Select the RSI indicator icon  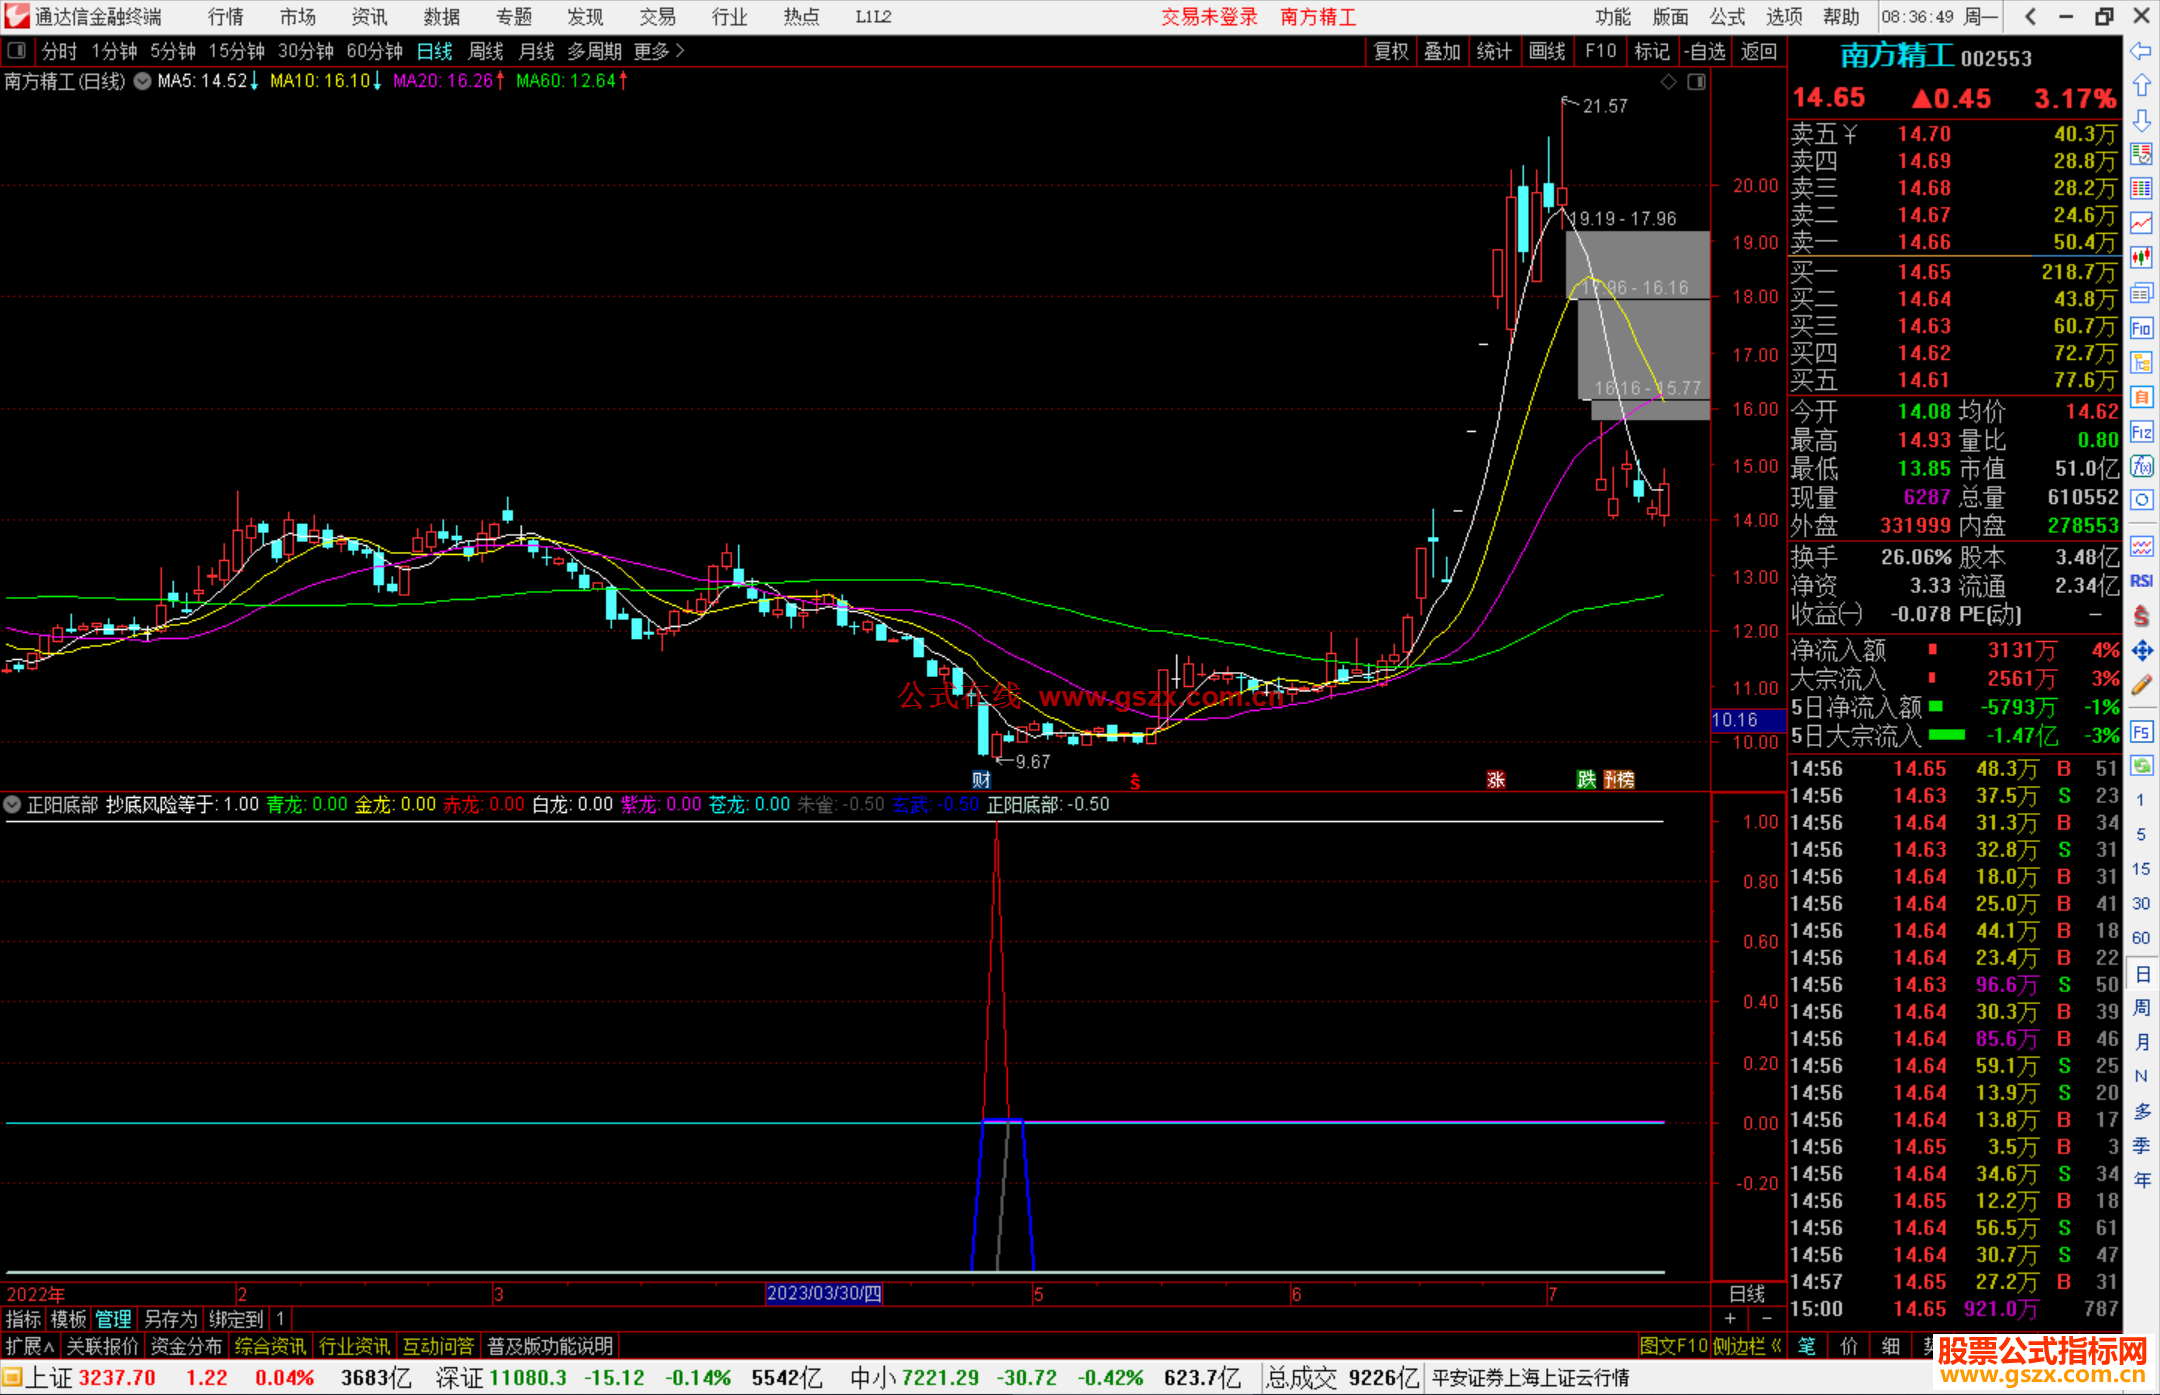click(2141, 581)
